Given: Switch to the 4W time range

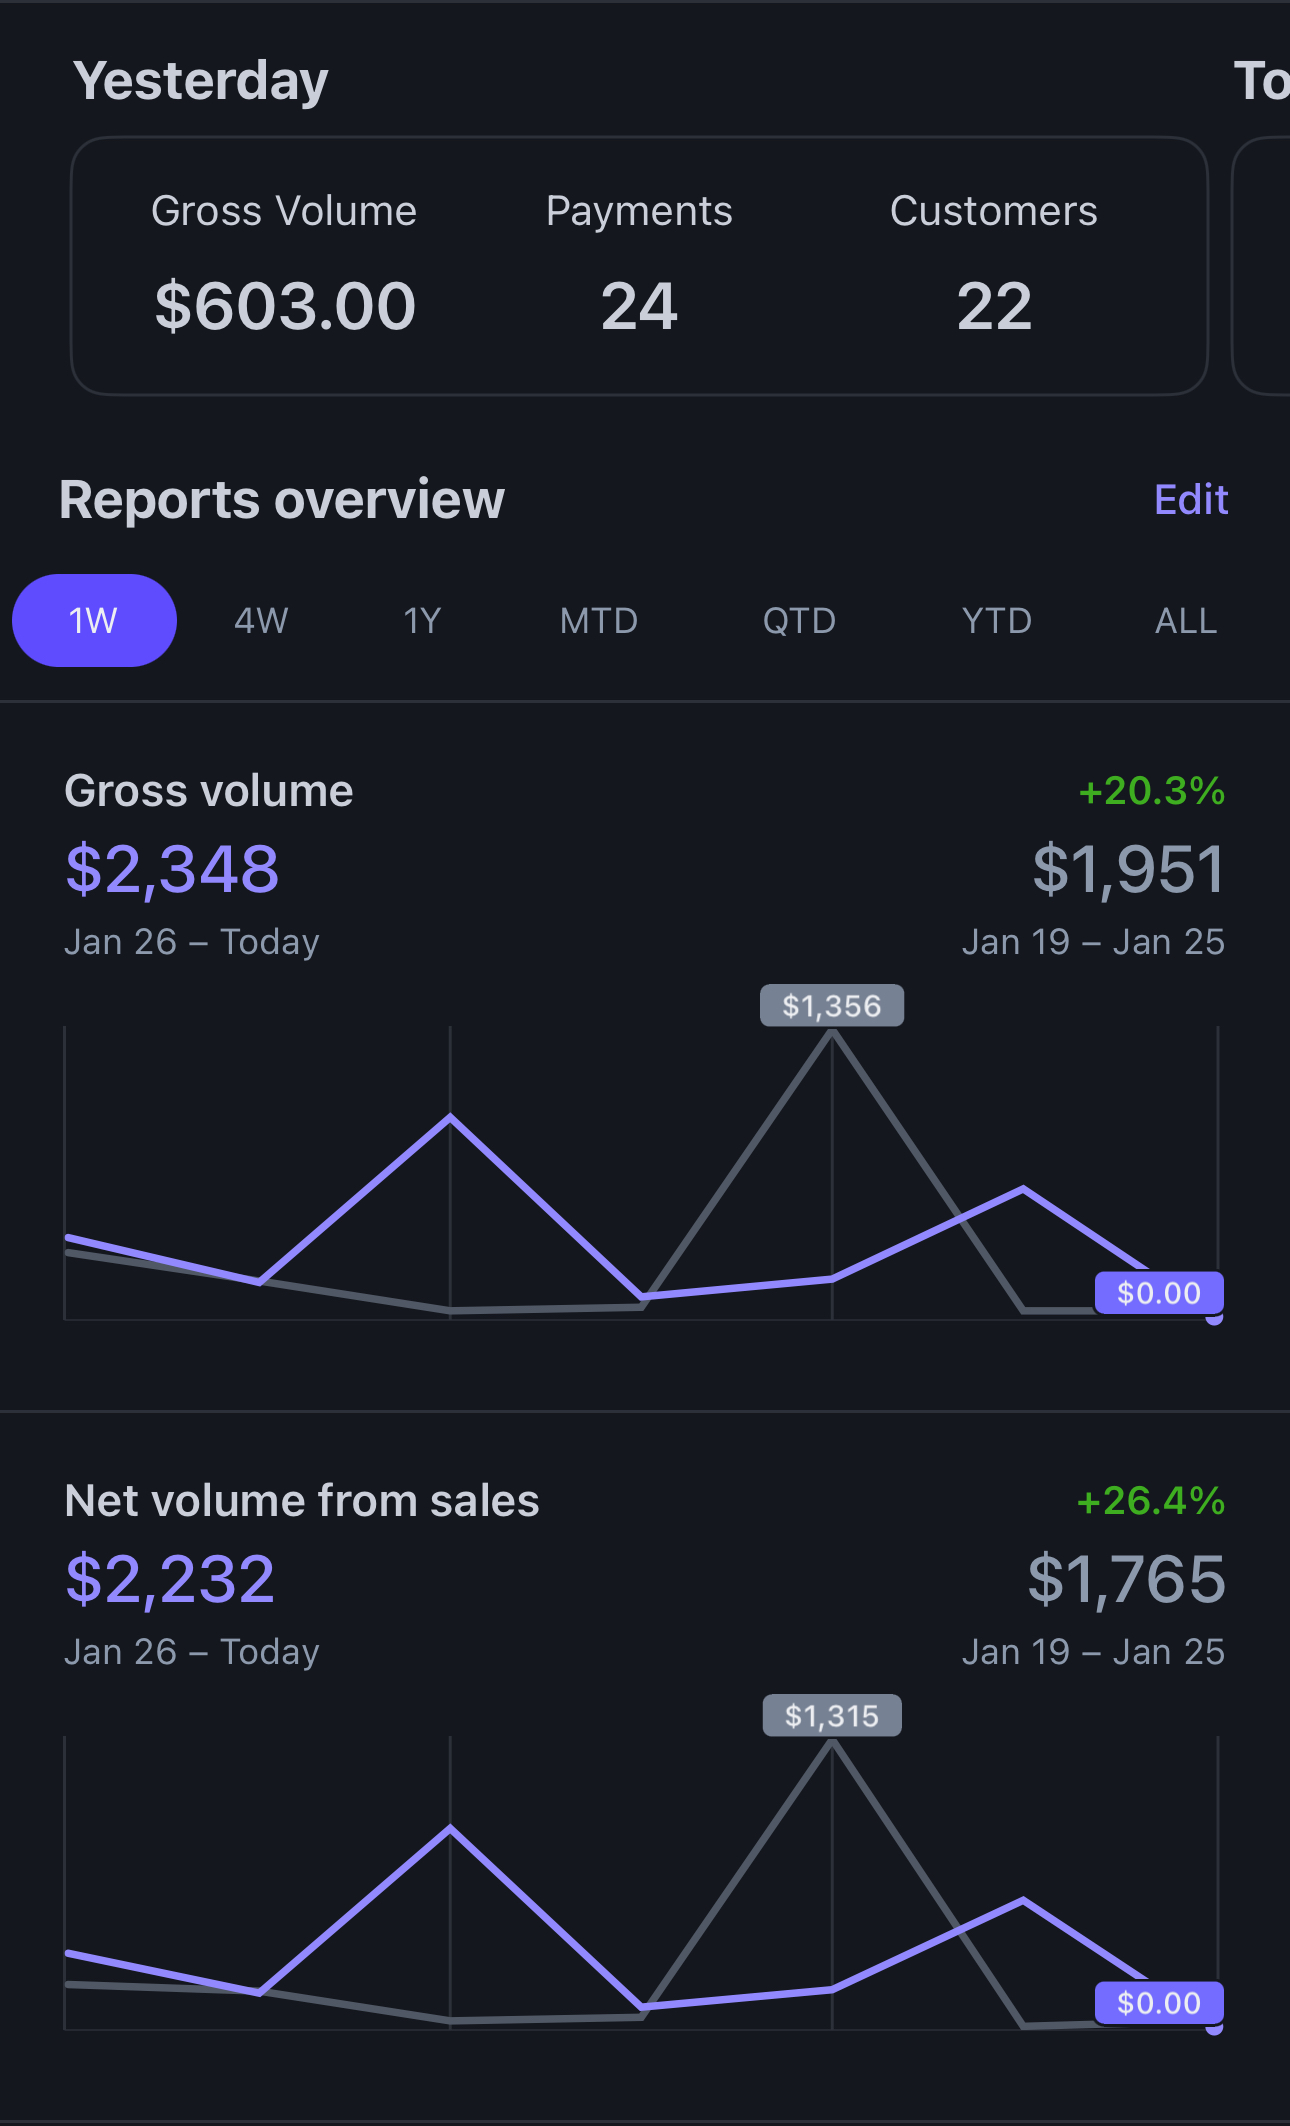Looking at the screenshot, I should tap(261, 621).
